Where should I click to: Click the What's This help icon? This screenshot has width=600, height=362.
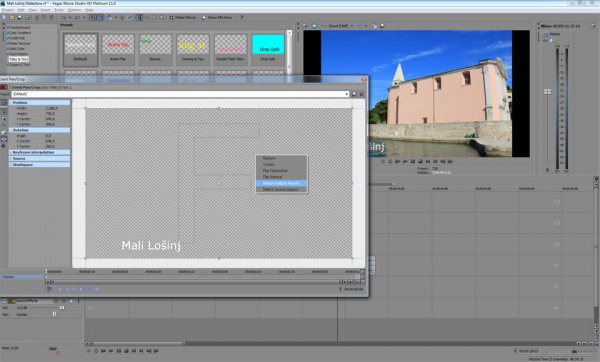pos(240,18)
